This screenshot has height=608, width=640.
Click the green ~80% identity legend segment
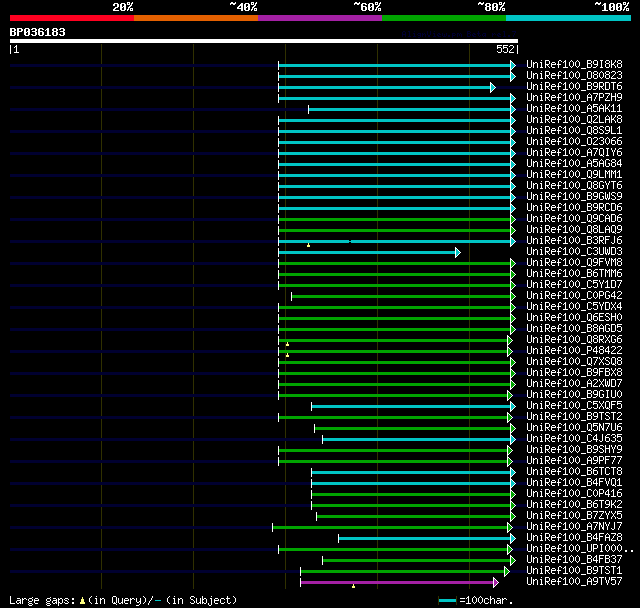coord(444,18)
